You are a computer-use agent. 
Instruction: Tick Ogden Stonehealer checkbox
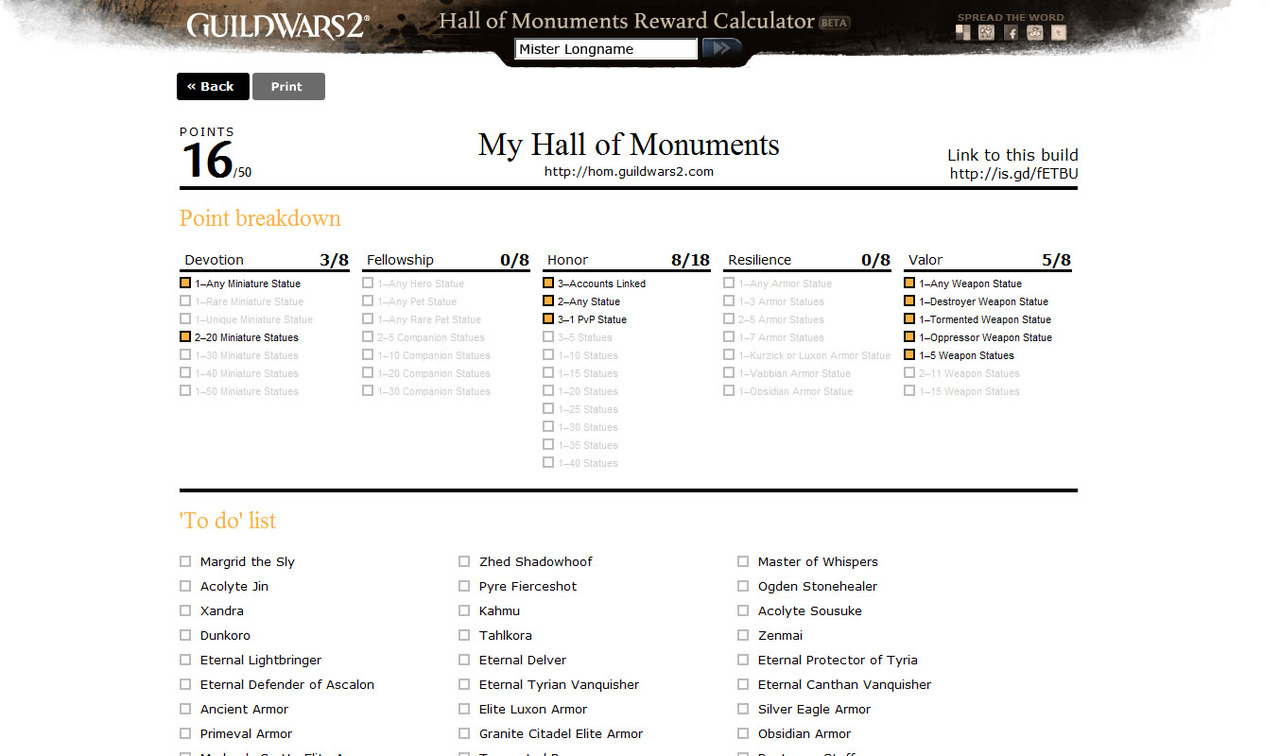(743, 586)
